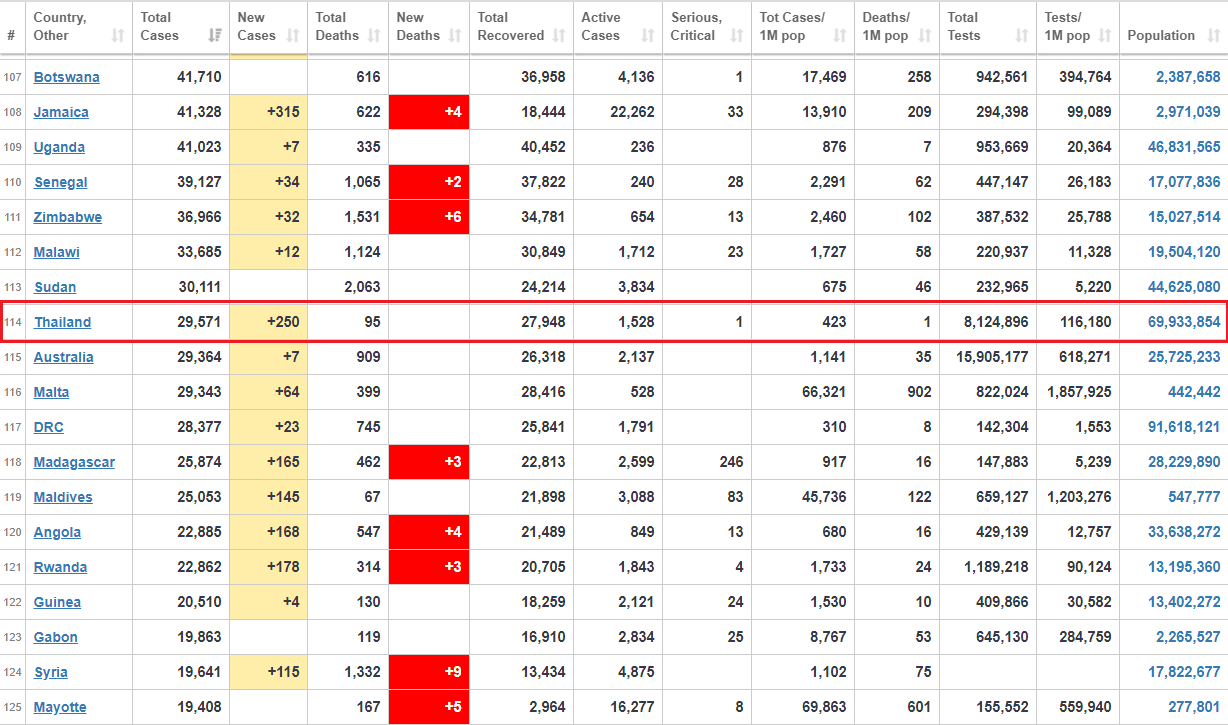Image resolution: width=1228 pixels, height=725 pixels.
Task: Click Thailand's yellow New Cases cell
Action: (x=269, y=322)
